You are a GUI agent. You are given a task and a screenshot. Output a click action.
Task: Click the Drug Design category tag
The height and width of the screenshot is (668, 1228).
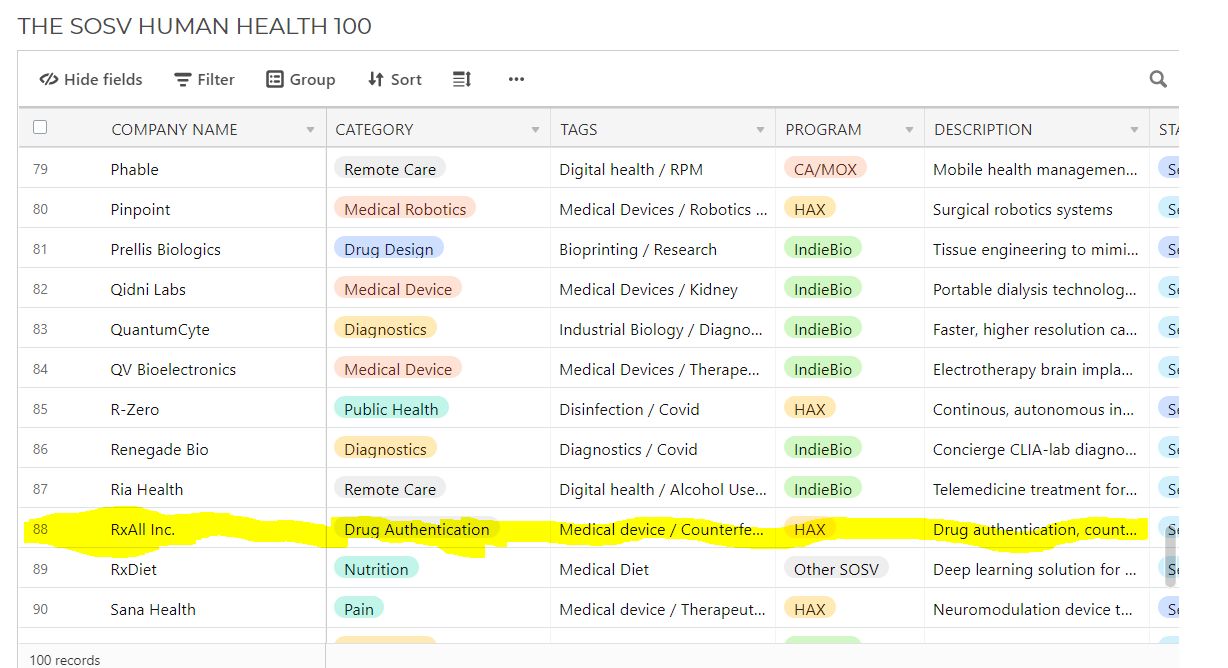[x=388, y=249]
